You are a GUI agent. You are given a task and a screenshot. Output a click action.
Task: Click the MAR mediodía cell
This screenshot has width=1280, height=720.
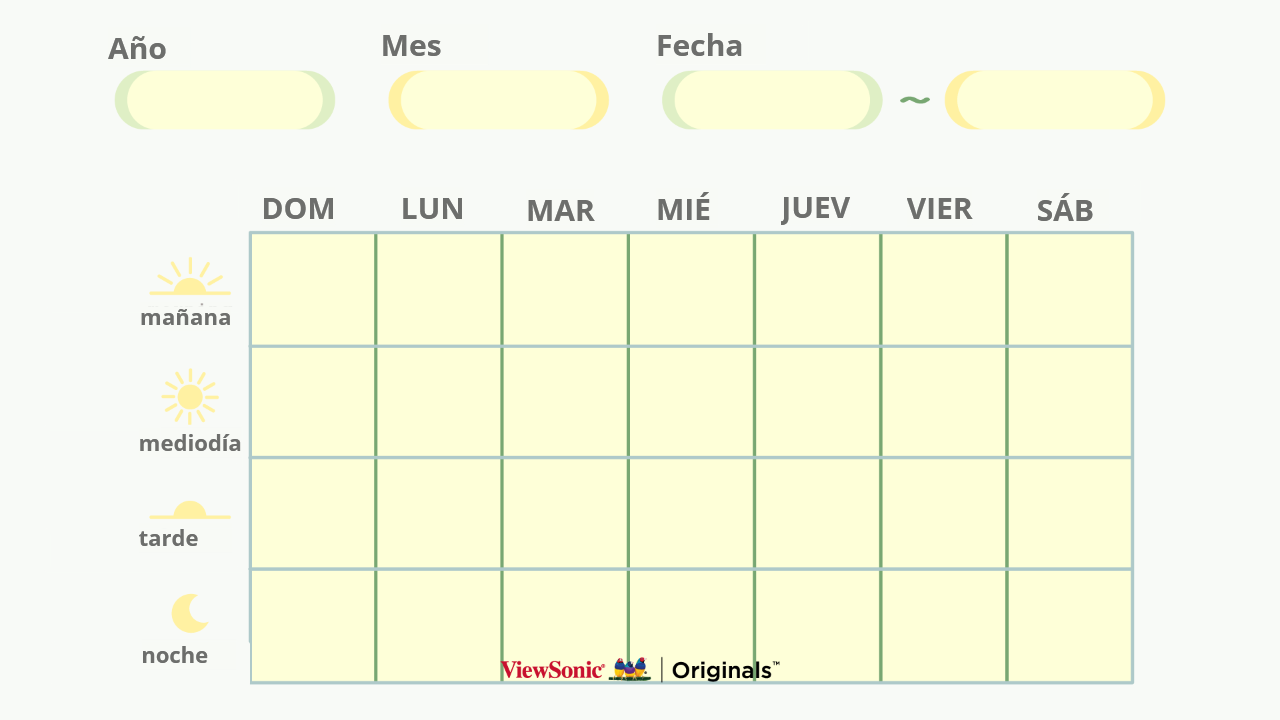click(x=565, y=402)
